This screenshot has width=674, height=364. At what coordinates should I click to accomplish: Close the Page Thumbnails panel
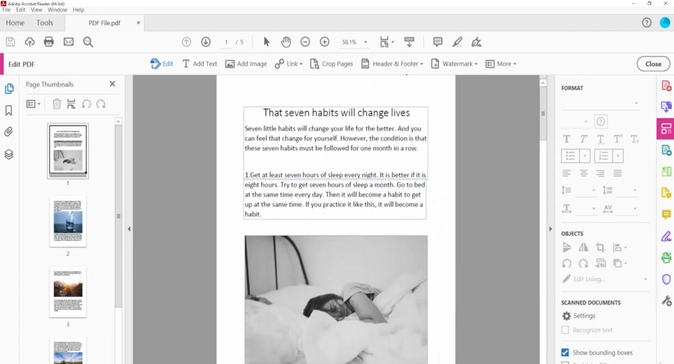[112, 84]
